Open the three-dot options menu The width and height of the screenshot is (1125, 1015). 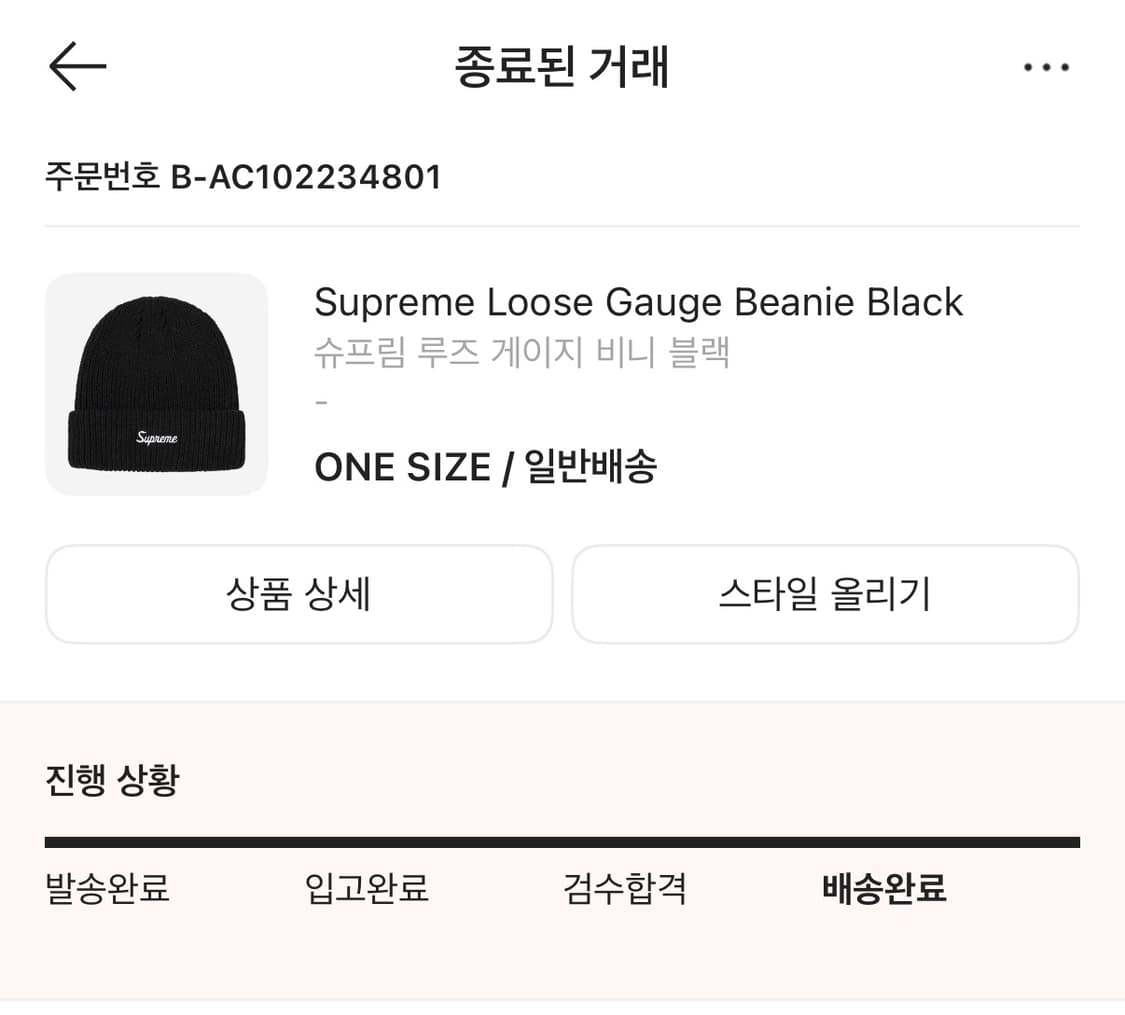[x=1046, y=66]
